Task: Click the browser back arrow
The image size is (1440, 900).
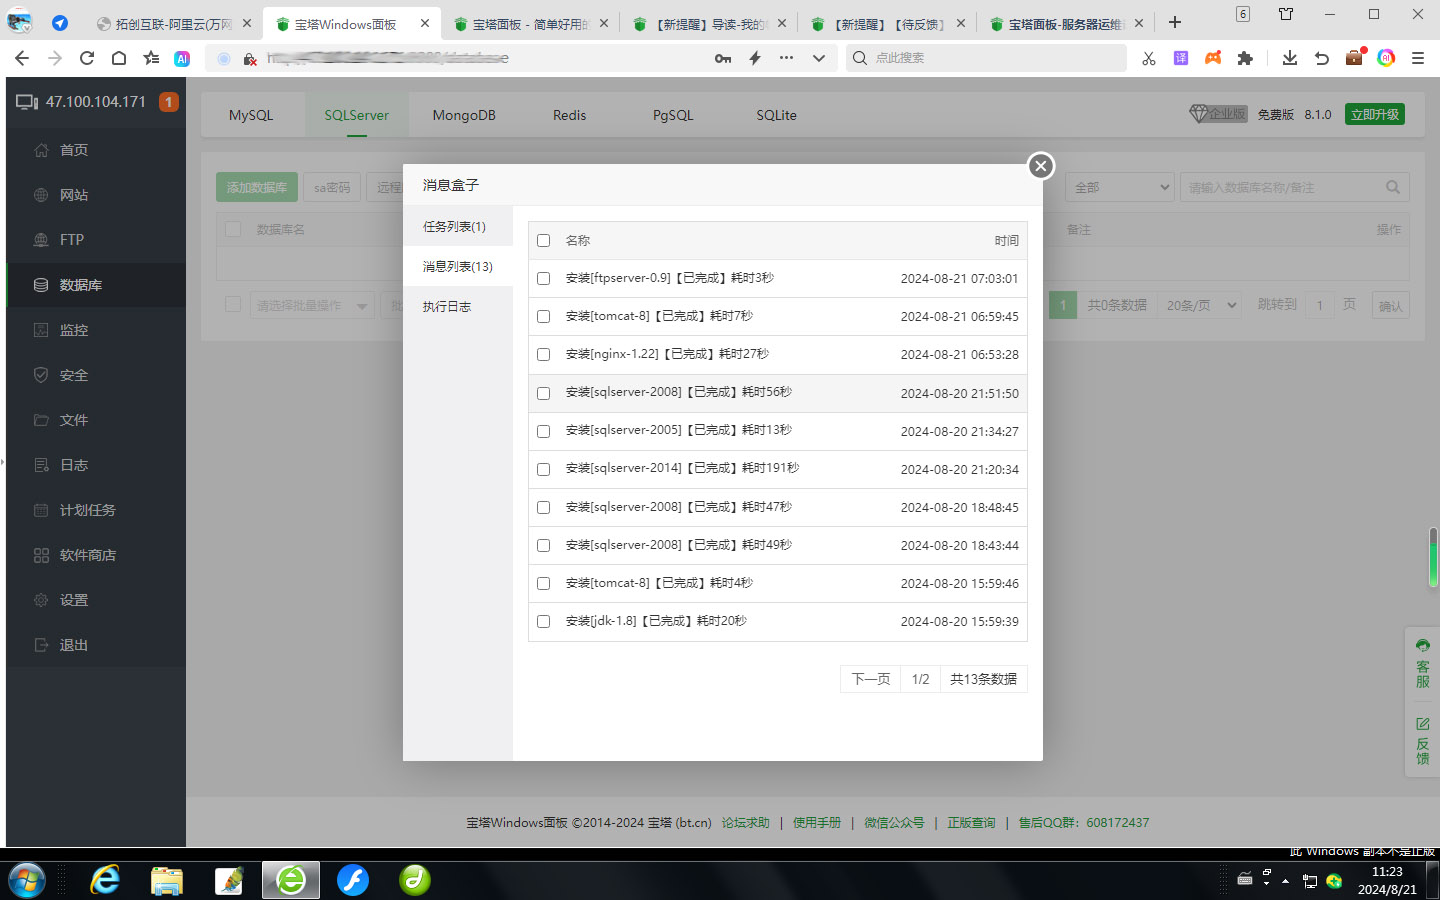Action: click(22, 58)
